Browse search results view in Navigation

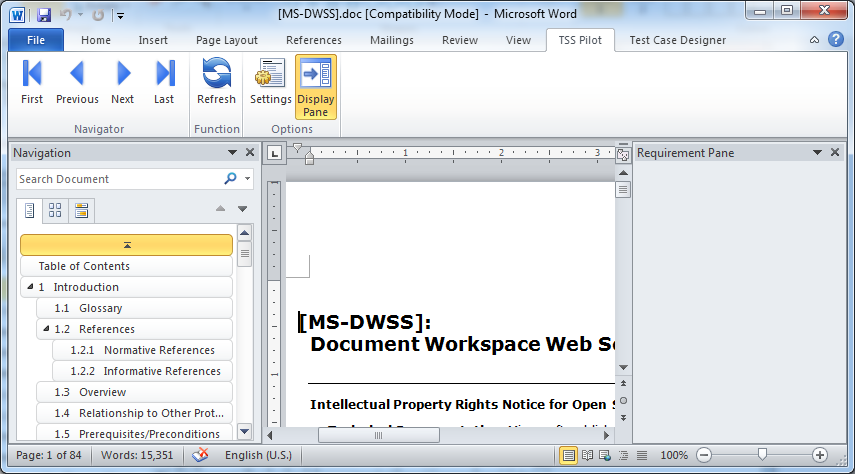(x=82, y=211)
